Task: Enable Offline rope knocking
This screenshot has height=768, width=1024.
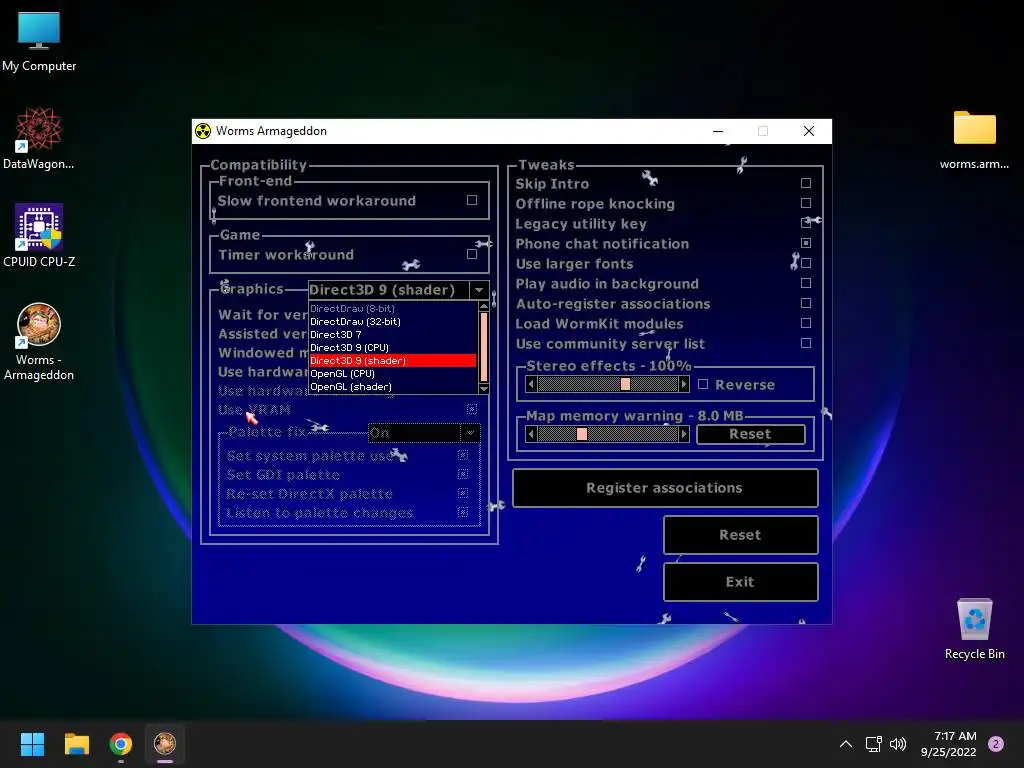Action: click(x=806, y=203)
